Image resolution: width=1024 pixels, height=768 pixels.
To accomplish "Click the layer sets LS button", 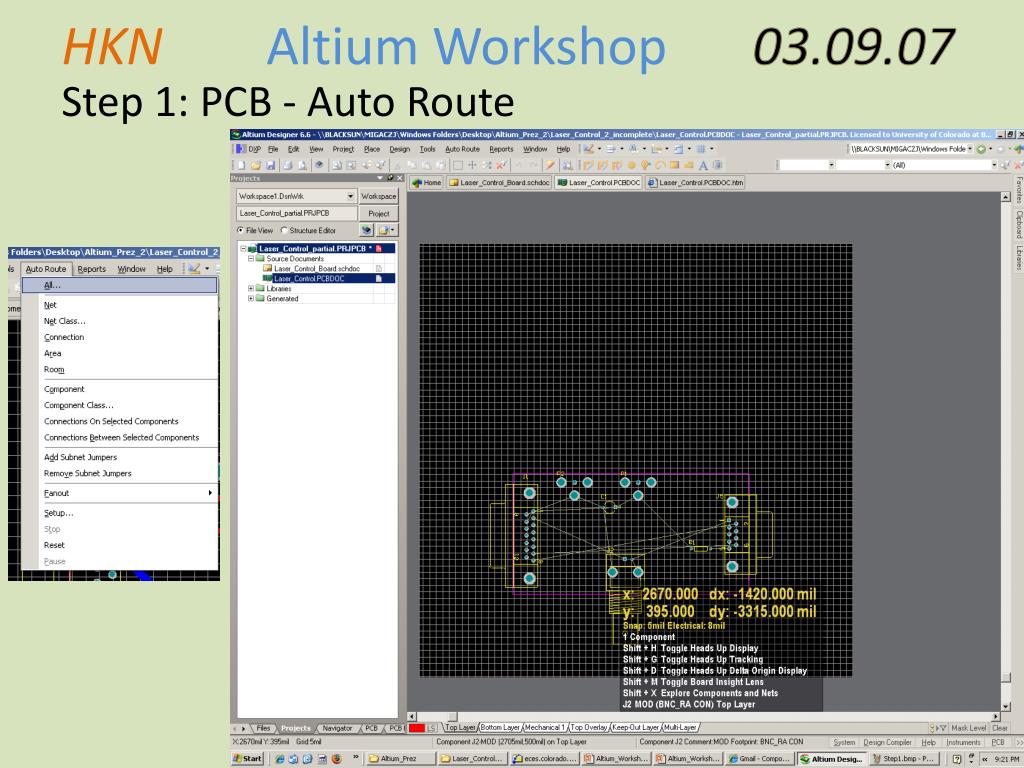I will point(432,728).
